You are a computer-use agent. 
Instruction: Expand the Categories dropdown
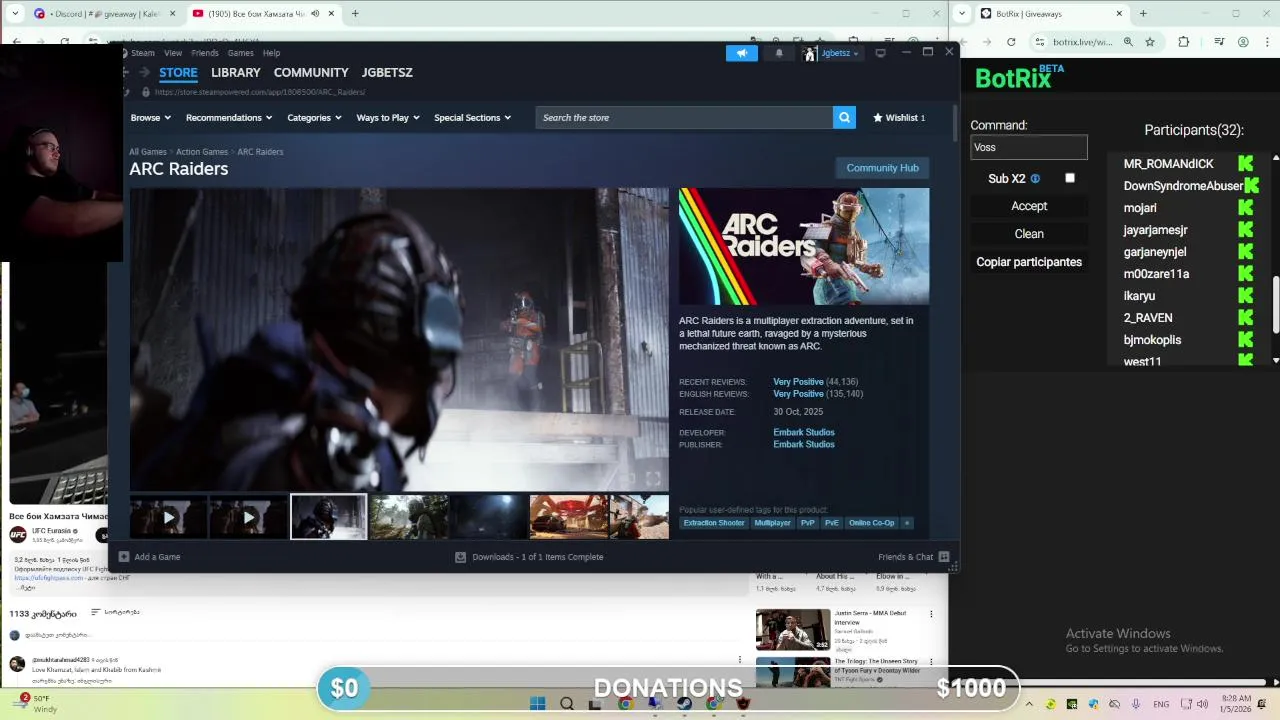[315, 118]
